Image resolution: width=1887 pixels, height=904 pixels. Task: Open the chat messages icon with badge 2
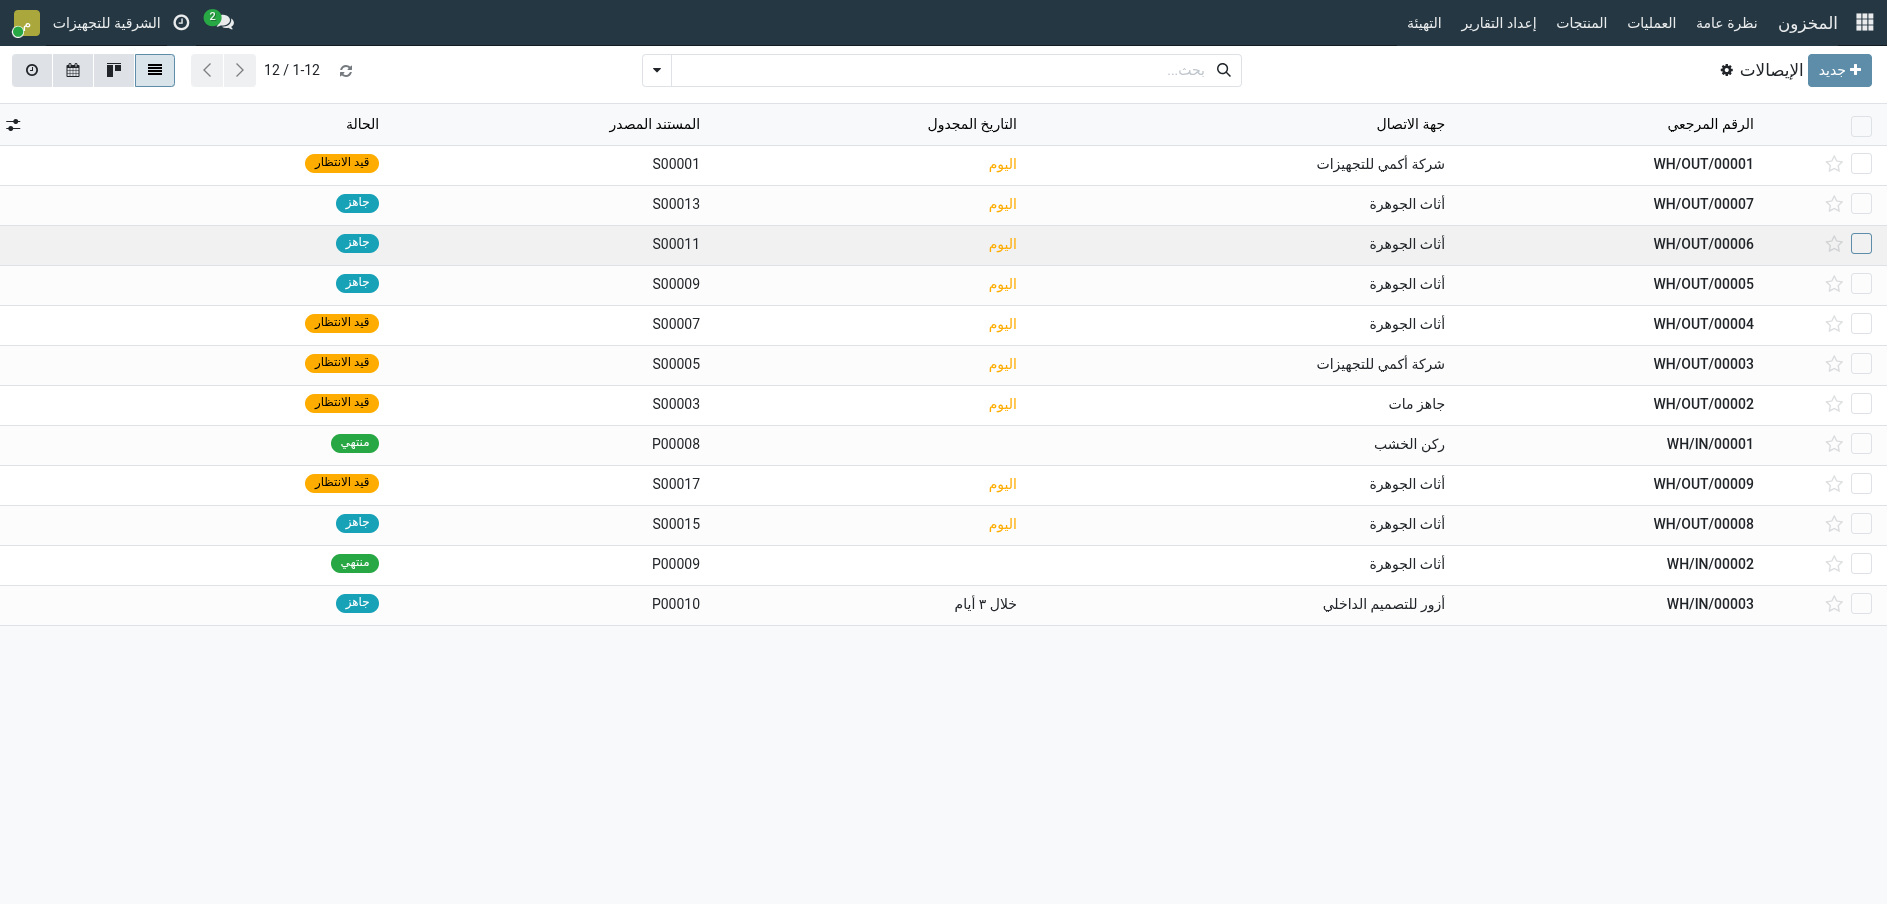221,21
